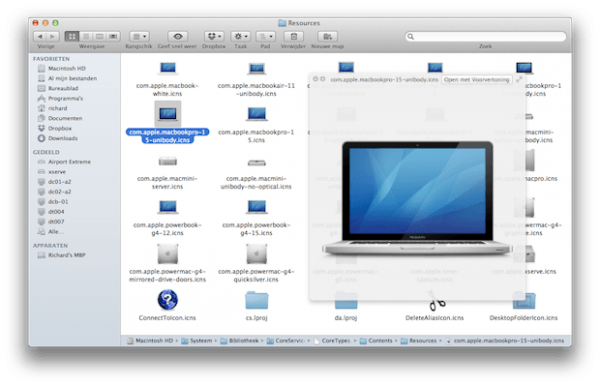Image resolution: width=600 pixels, height=386 pixels.
Task: Select com.apple.powerbook-g4-15.icns icon
Action: (x=256, y=207)
